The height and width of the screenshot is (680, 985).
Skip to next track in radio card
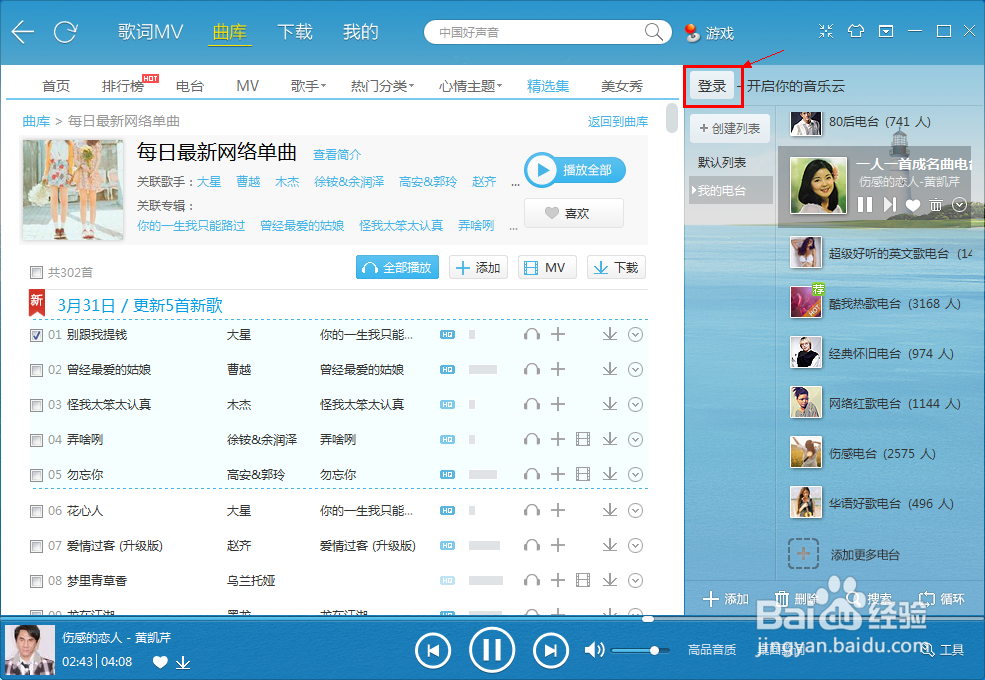[890, 204]
